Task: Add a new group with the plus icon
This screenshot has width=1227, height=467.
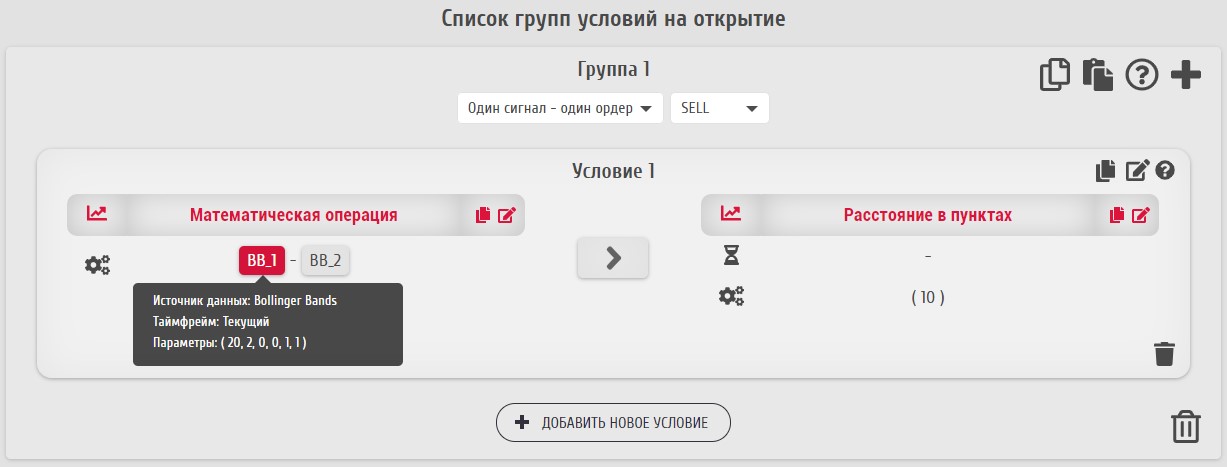Action: click(x=1185, y=76)
